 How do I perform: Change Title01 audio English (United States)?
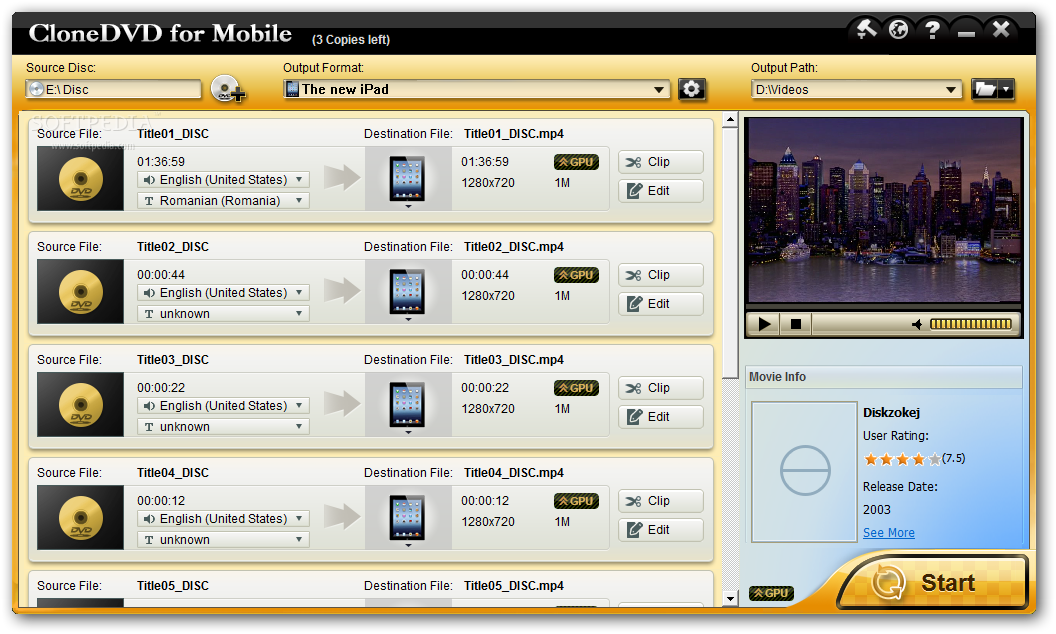(224, 180)
